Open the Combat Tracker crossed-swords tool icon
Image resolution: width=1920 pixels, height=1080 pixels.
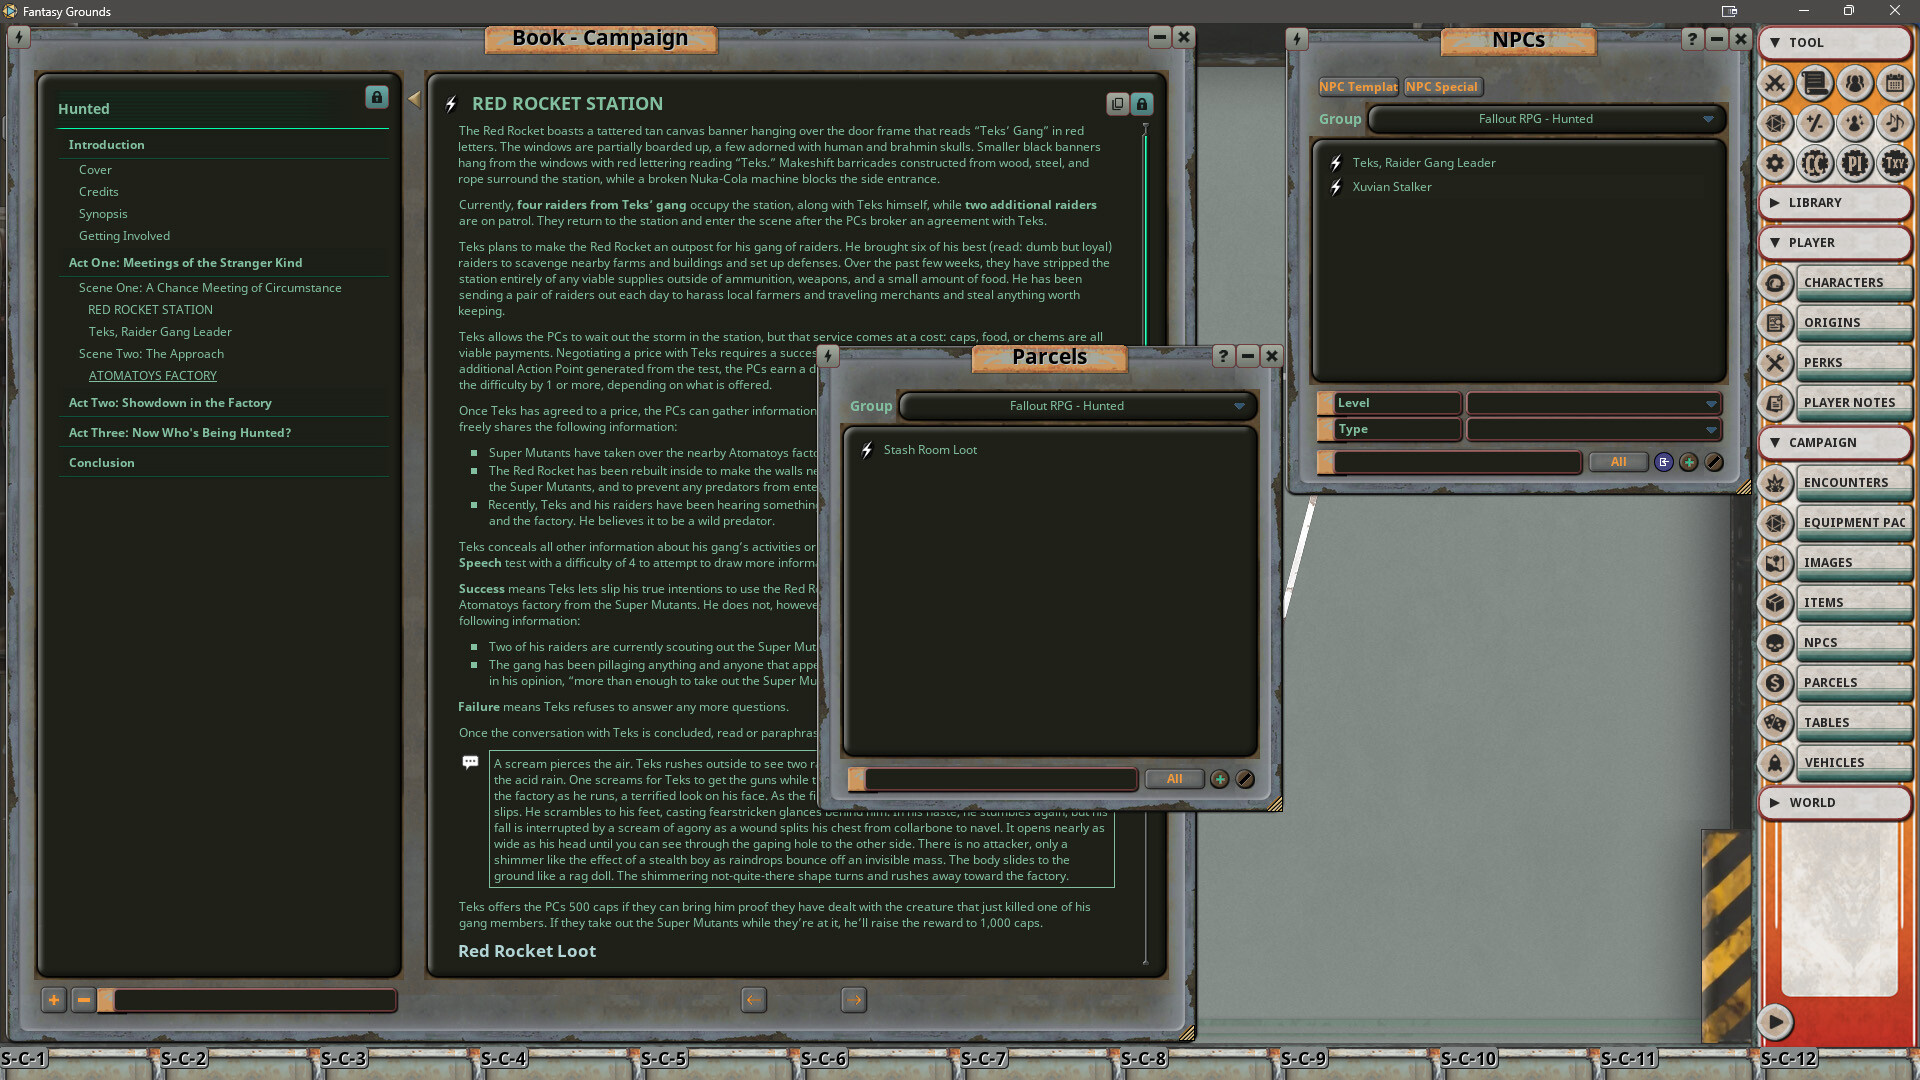(x=1776, y=85)
